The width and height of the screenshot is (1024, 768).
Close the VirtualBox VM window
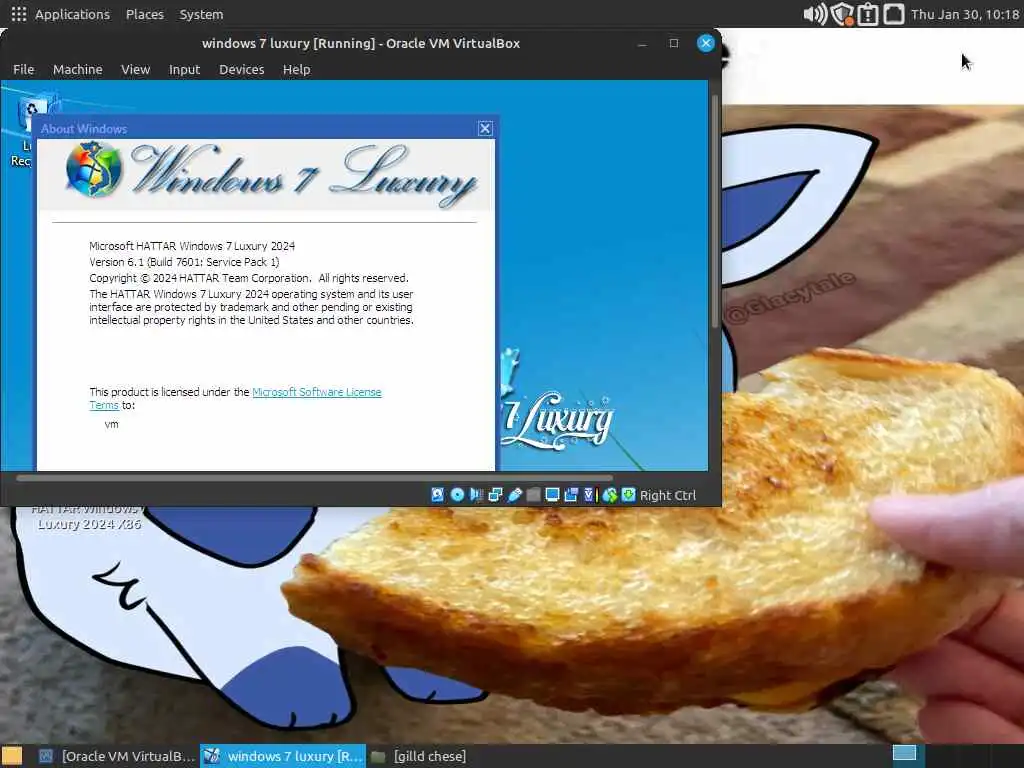(705, 44)
